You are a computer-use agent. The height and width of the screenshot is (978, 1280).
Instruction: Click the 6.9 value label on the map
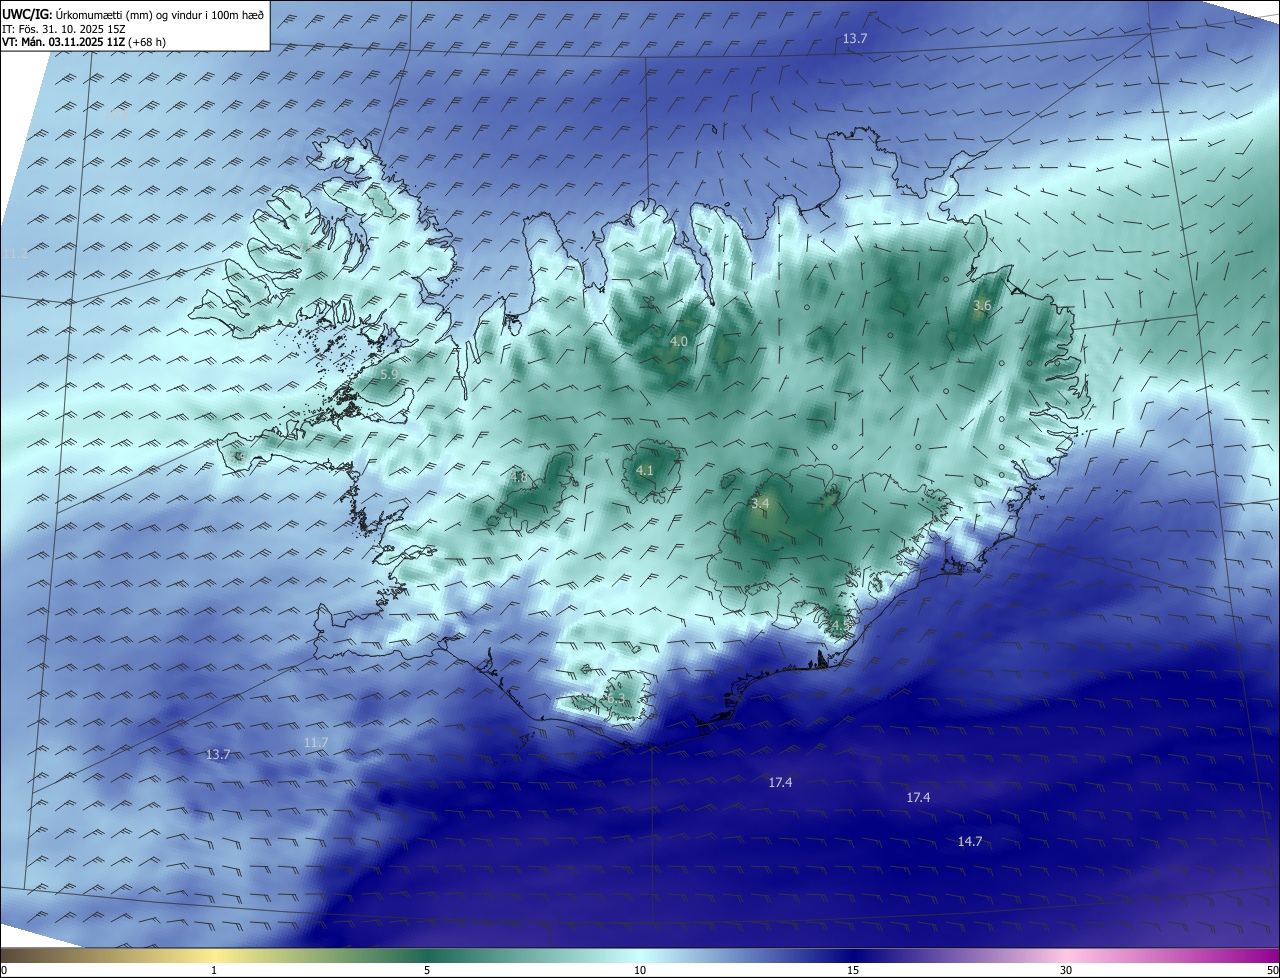click(237, 457)
